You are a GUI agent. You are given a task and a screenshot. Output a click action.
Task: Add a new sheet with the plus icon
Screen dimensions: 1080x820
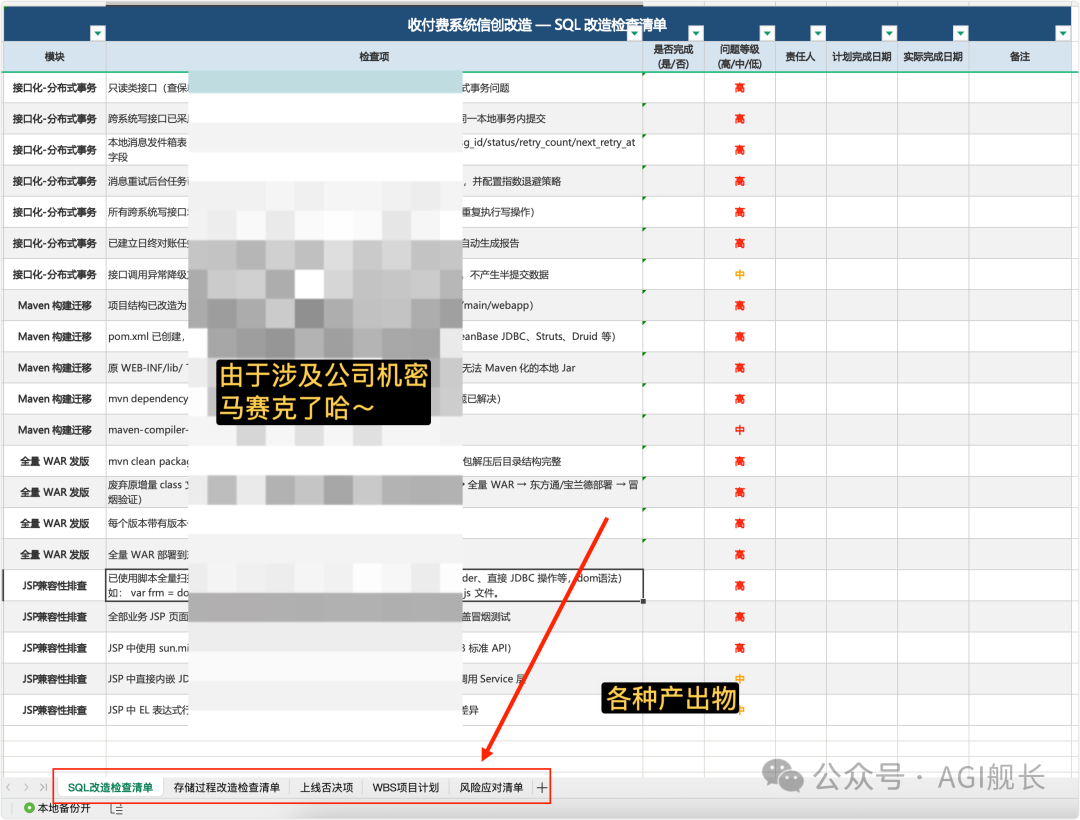point(542,788)
